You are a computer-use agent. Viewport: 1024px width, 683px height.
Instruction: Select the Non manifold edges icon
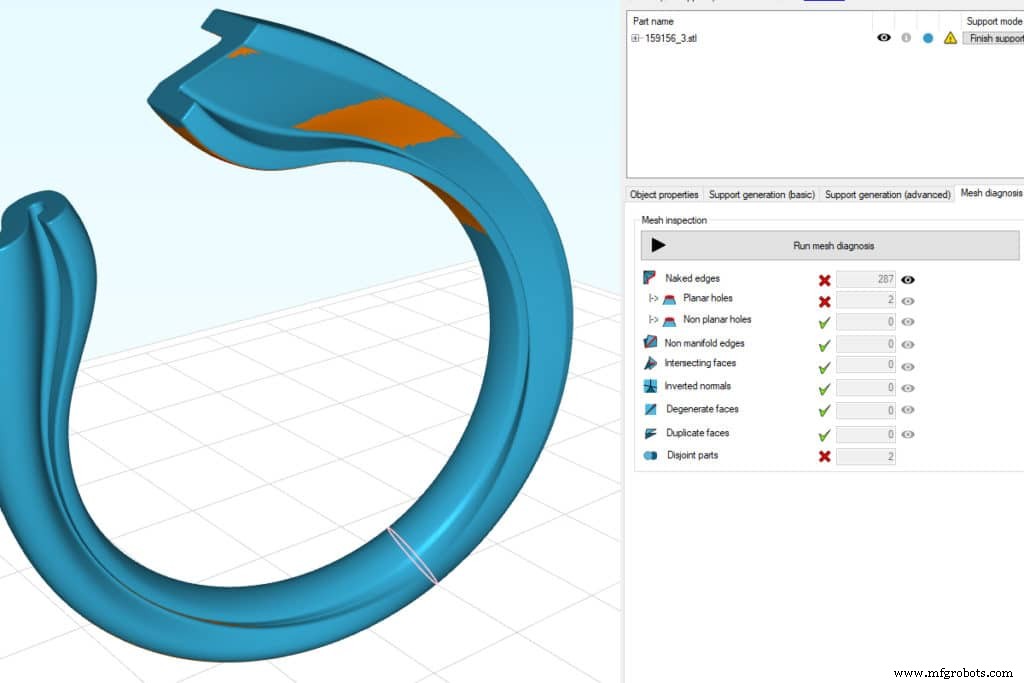[x=651, y=342]
